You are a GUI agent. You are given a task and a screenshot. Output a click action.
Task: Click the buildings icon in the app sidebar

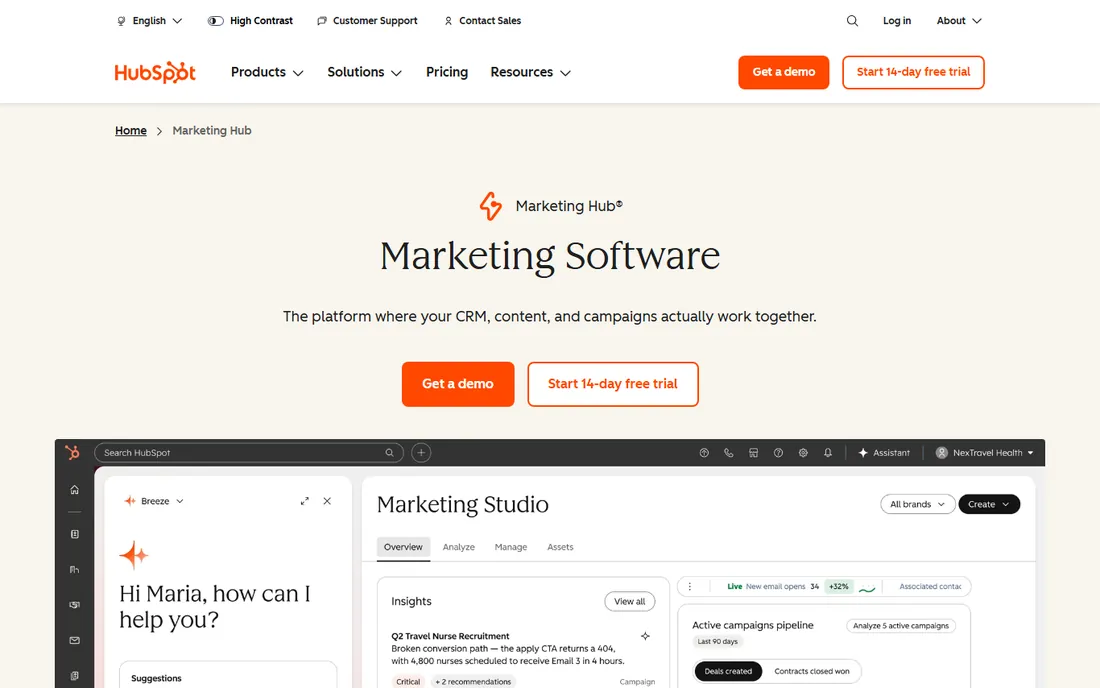(x=74, y=569)
